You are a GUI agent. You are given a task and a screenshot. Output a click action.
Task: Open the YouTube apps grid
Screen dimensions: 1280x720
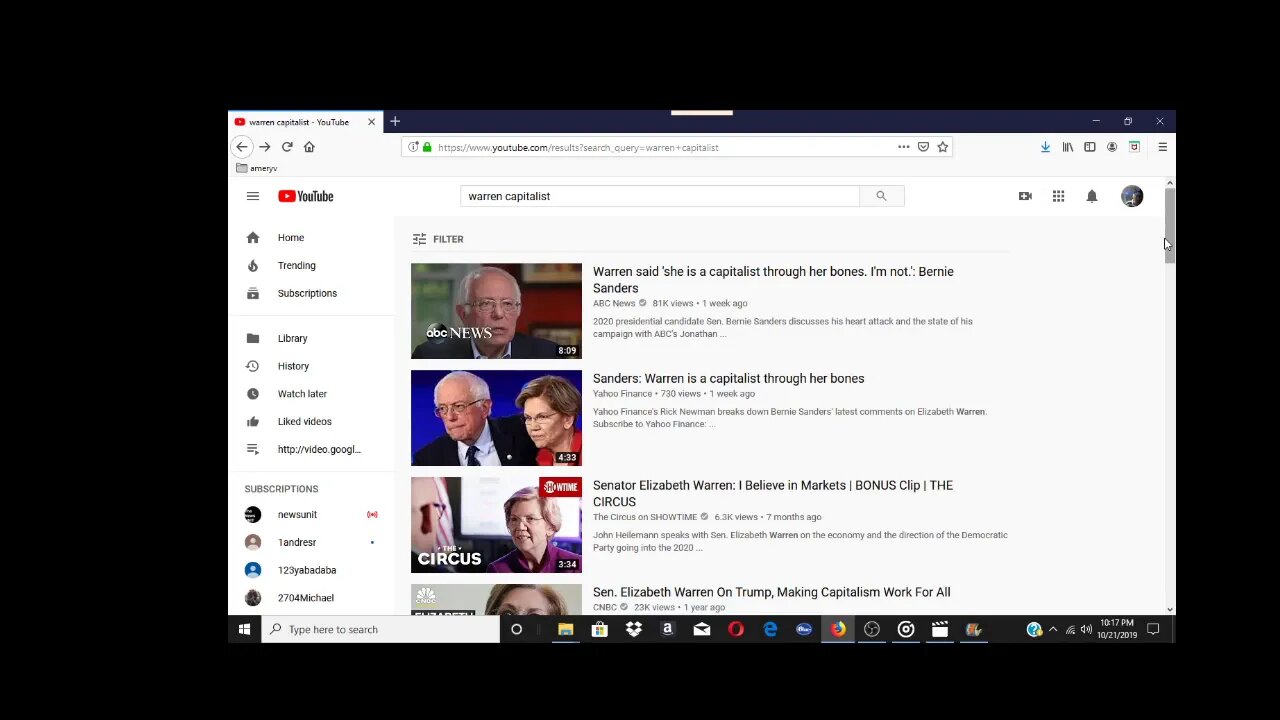point(1058,196)
